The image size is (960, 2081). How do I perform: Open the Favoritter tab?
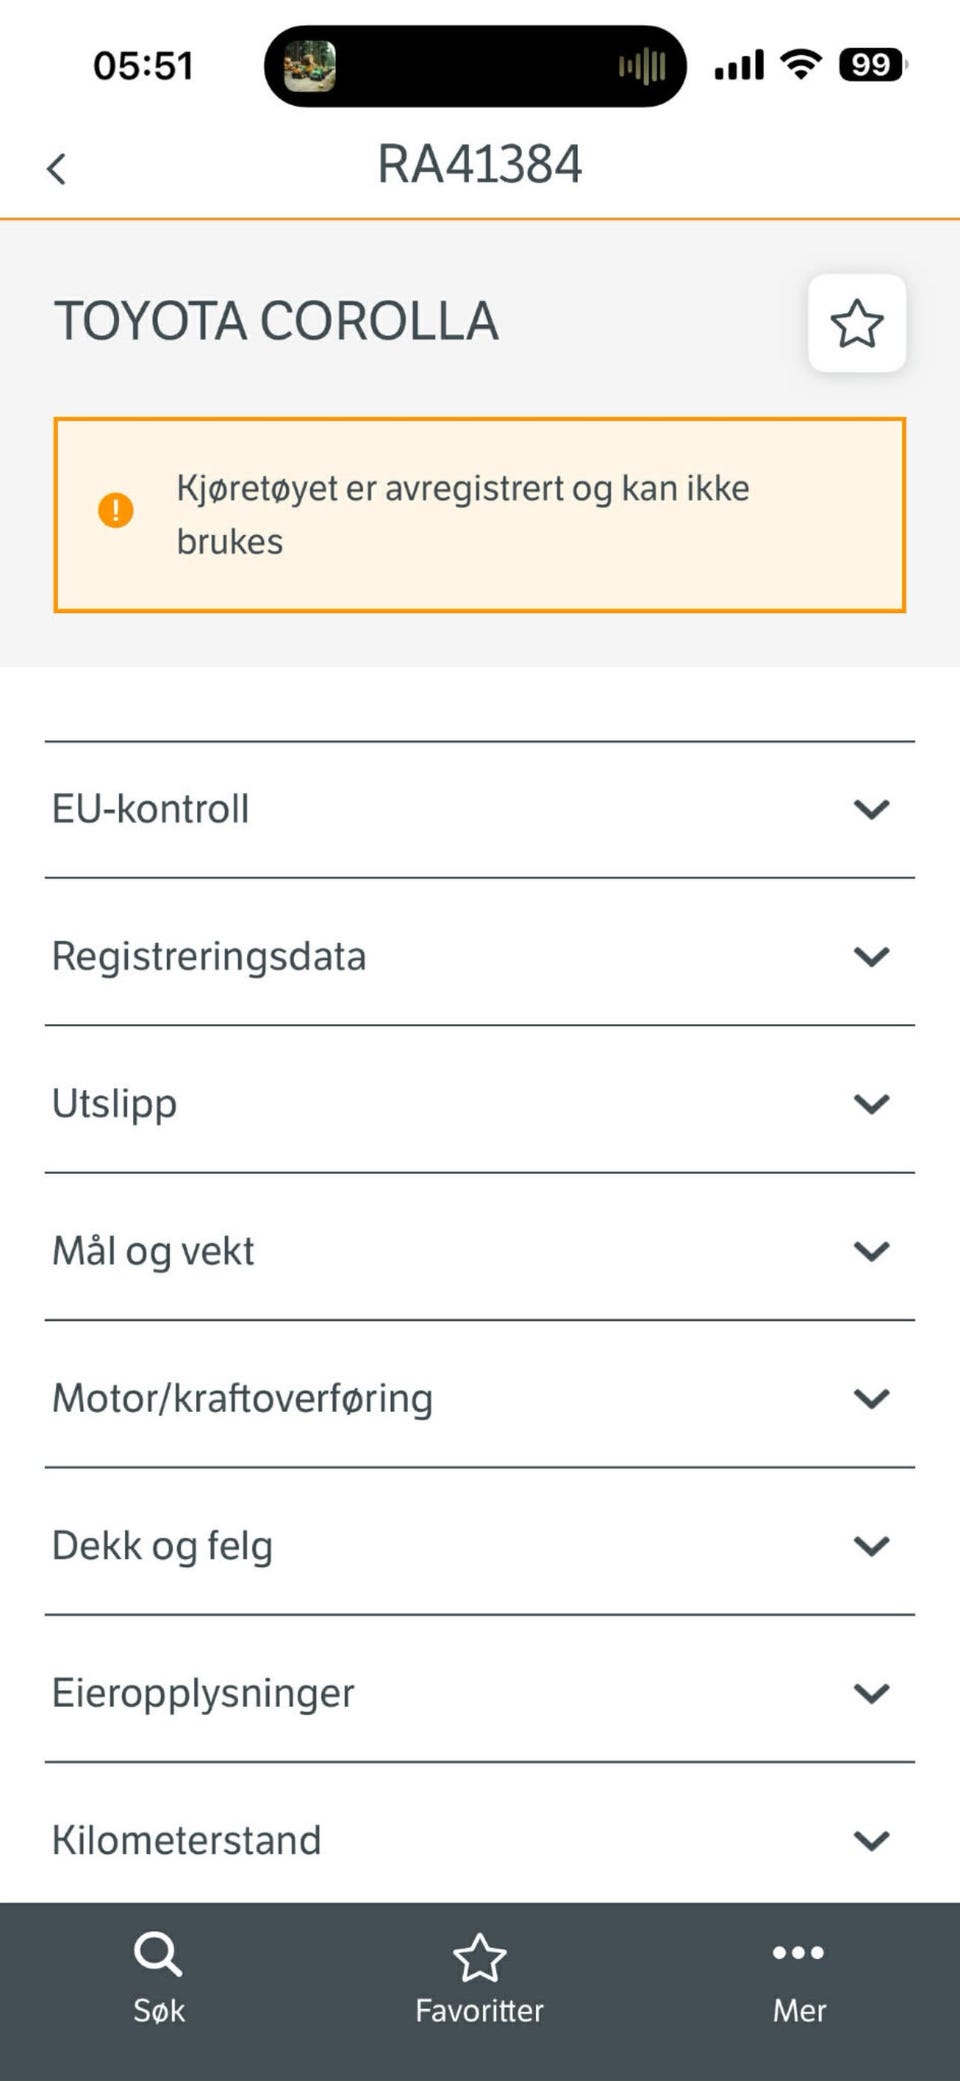(480, 1977)
